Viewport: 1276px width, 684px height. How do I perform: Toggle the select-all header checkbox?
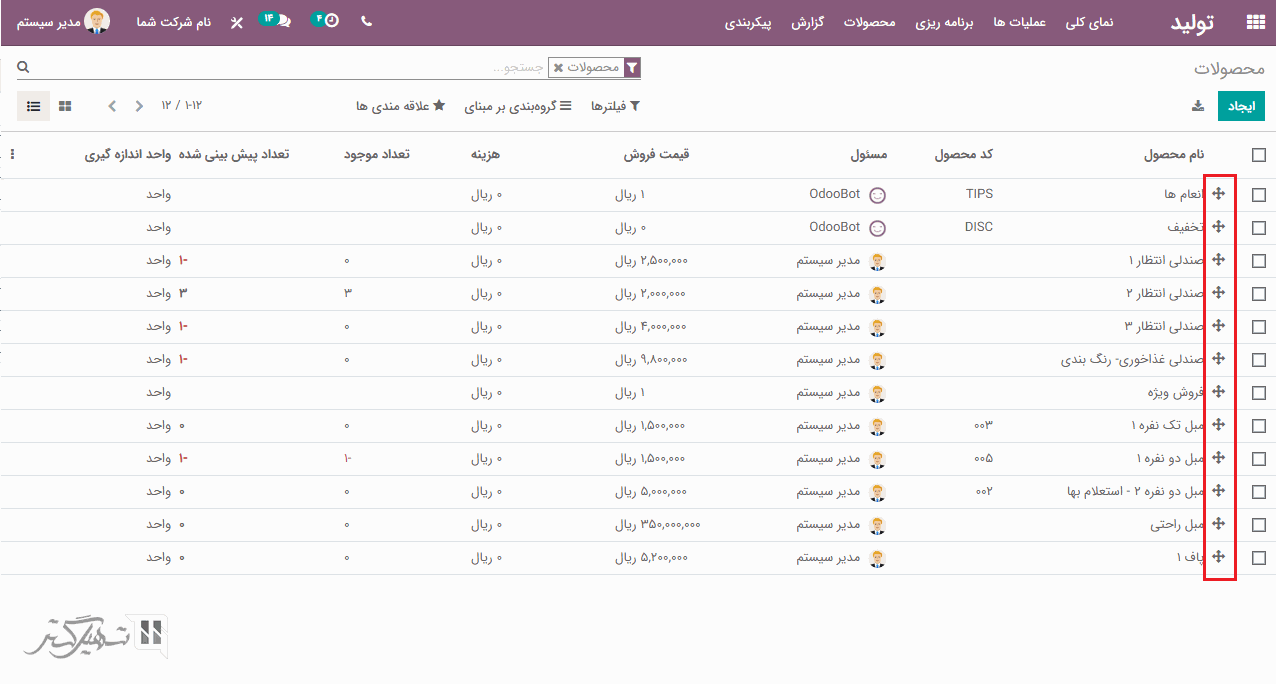[x=1259, y=155]
